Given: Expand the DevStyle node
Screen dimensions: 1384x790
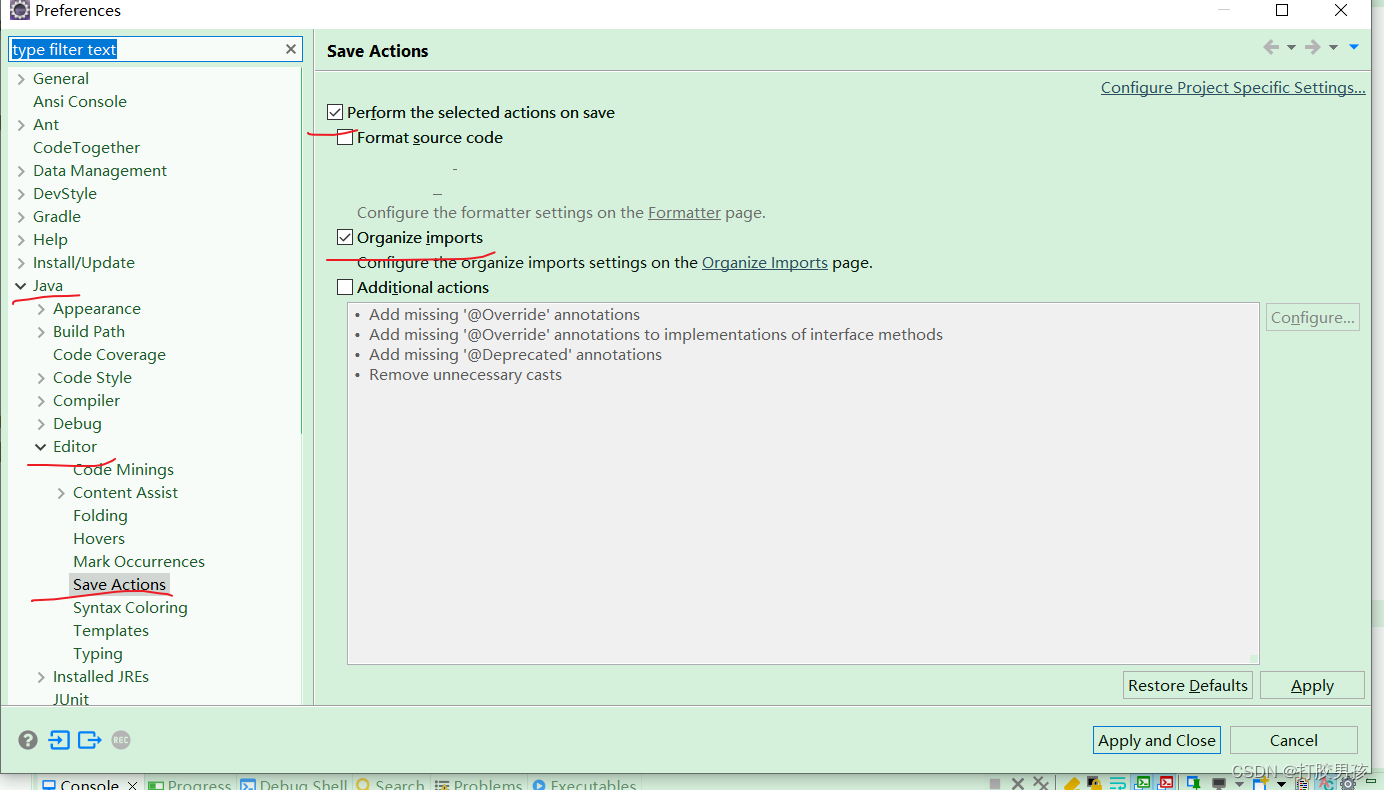Looking at the screenshot, I should [x=21, y=194].
